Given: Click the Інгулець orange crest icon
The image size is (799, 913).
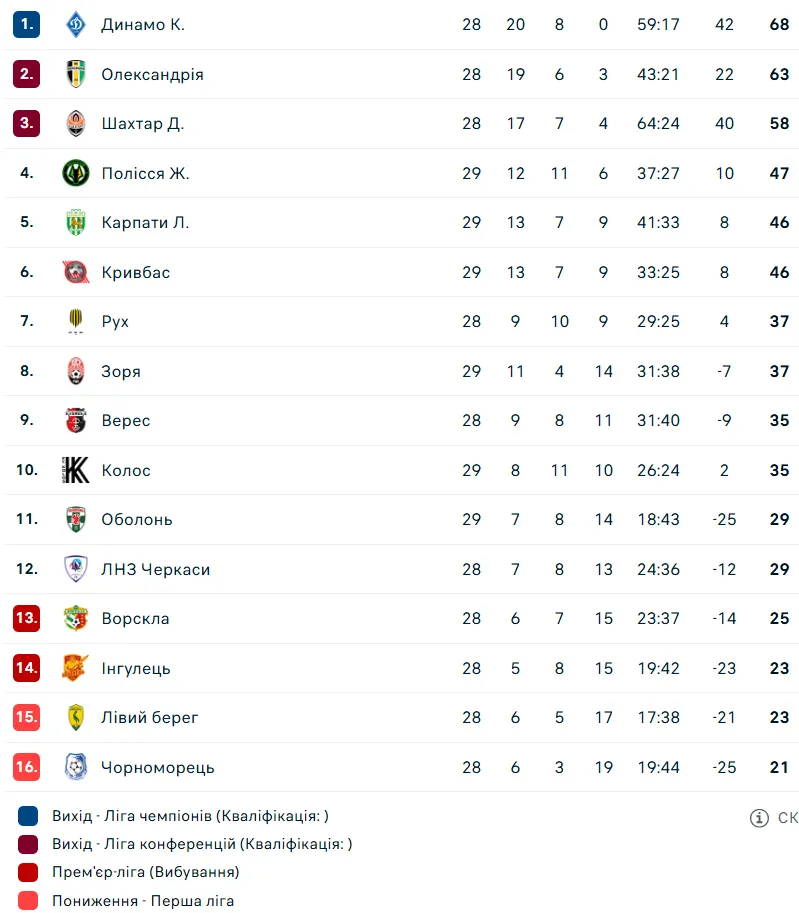Looking at the screenshot, I should click(76, 668).
